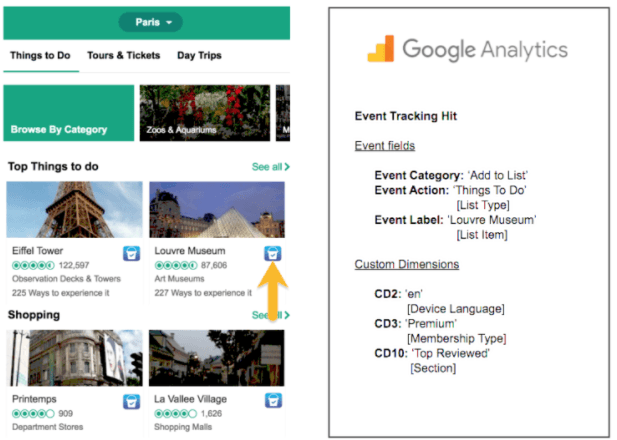The image size is (617, 440).
Task: Add La Vallee Village to list icon
Action: click(273, 400)
